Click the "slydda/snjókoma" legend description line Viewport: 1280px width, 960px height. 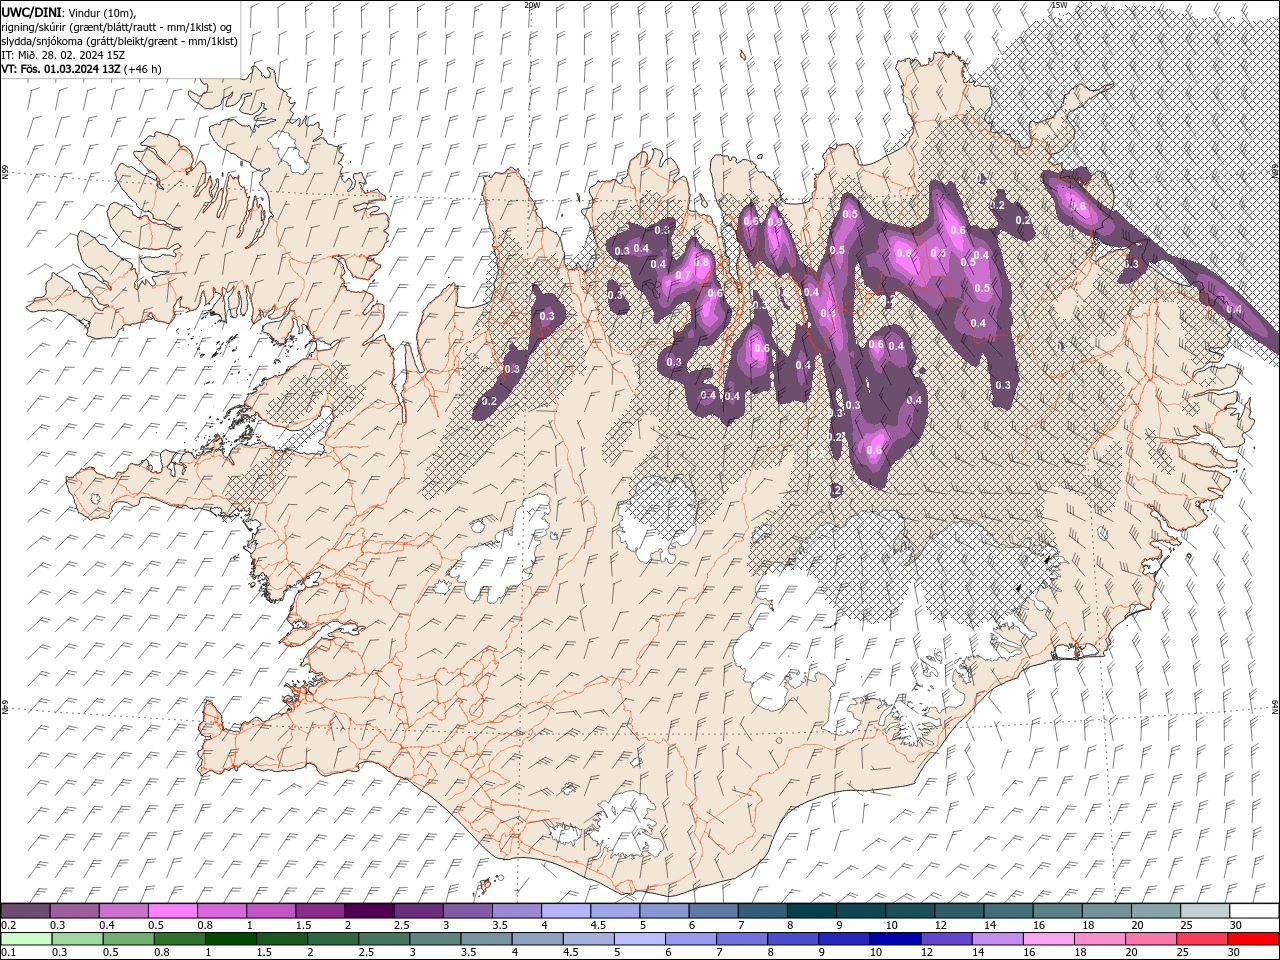click(x=119, y=40)
